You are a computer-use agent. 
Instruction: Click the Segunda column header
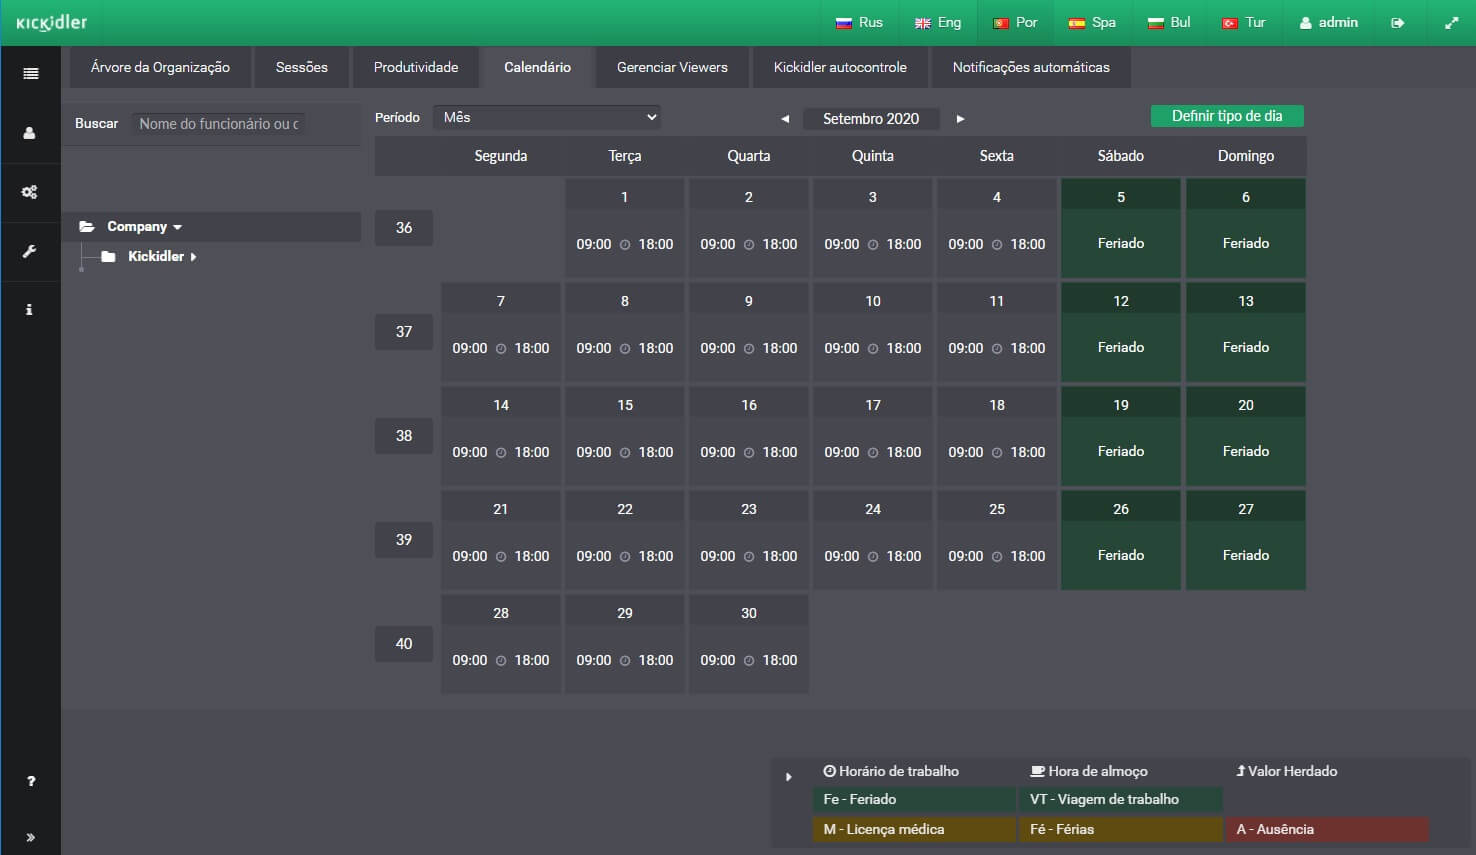tap(501, 156)
